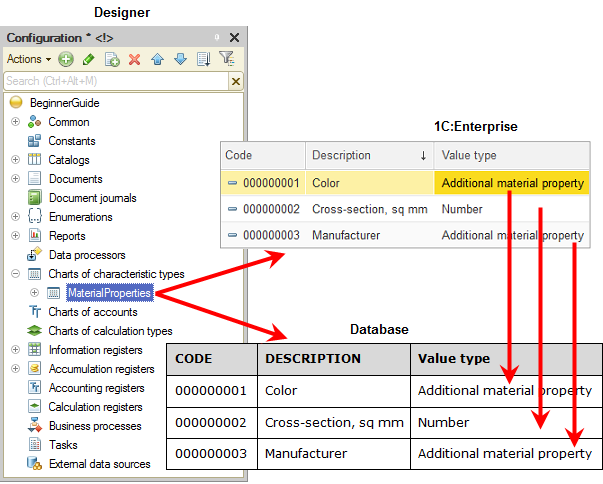Click the Common tree icon
Viewport: 603px width, 484px height.
34,121
